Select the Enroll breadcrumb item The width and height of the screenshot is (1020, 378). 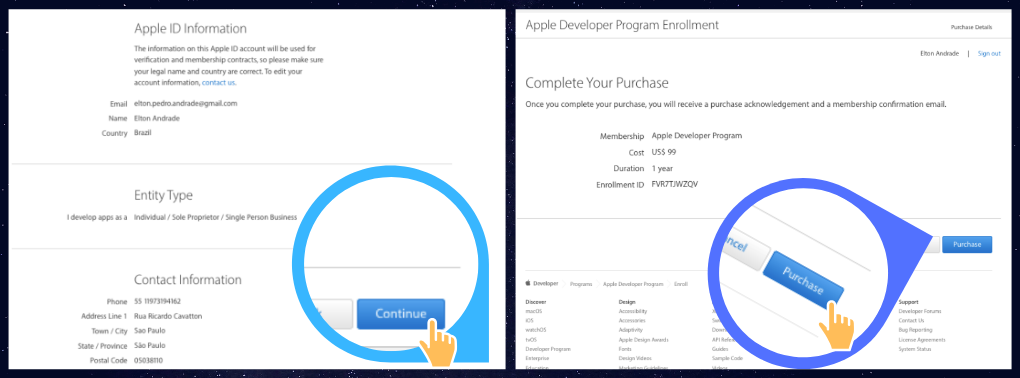pos(680,284)
